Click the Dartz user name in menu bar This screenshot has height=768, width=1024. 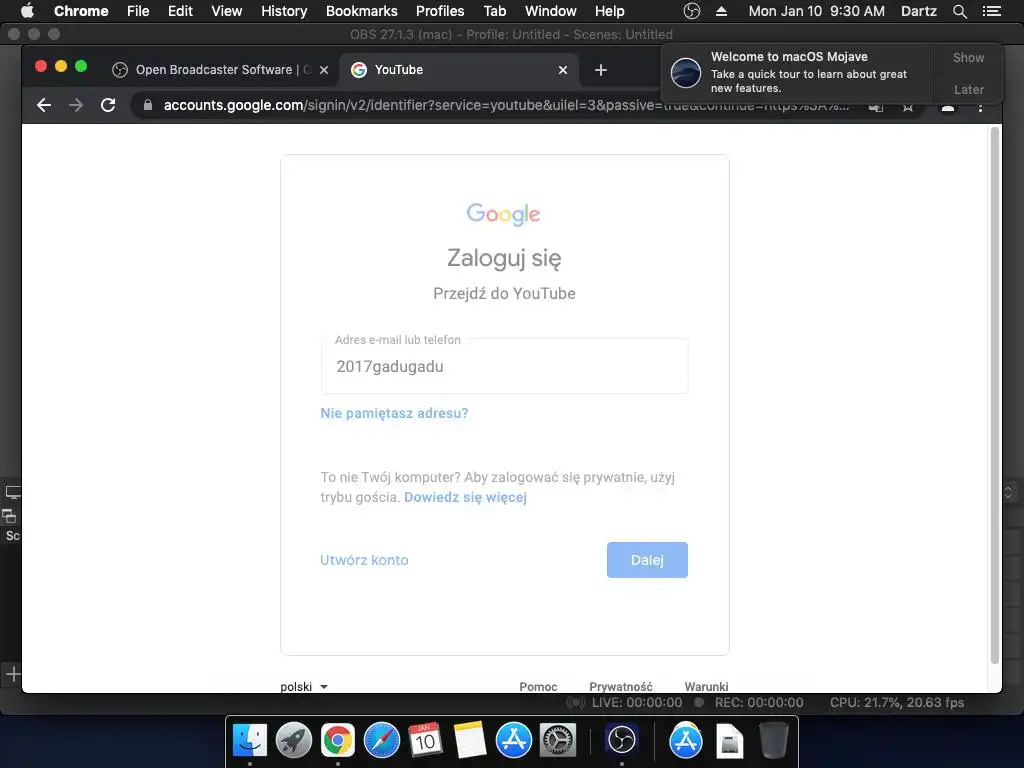point(919,11)
